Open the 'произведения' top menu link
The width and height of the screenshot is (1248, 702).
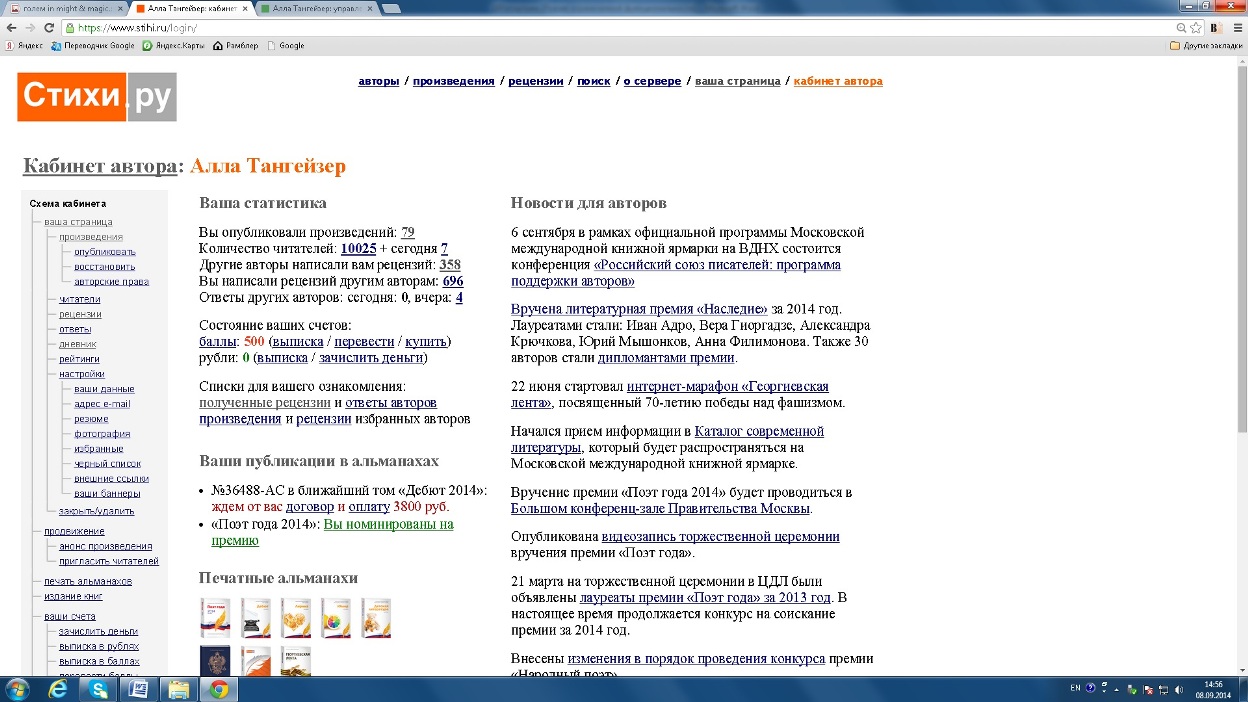[x=453, y=81]
